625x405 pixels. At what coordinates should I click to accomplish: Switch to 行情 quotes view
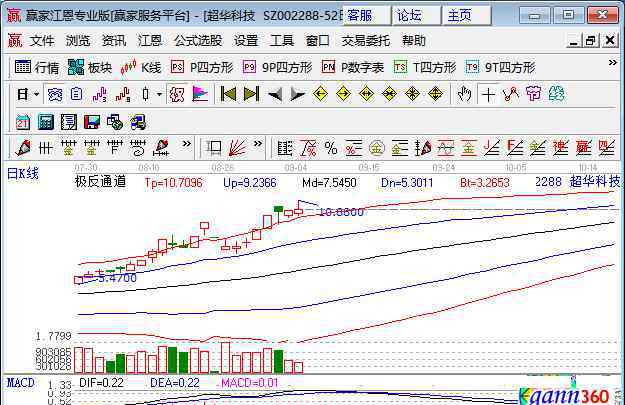click(x=37, y=67)
